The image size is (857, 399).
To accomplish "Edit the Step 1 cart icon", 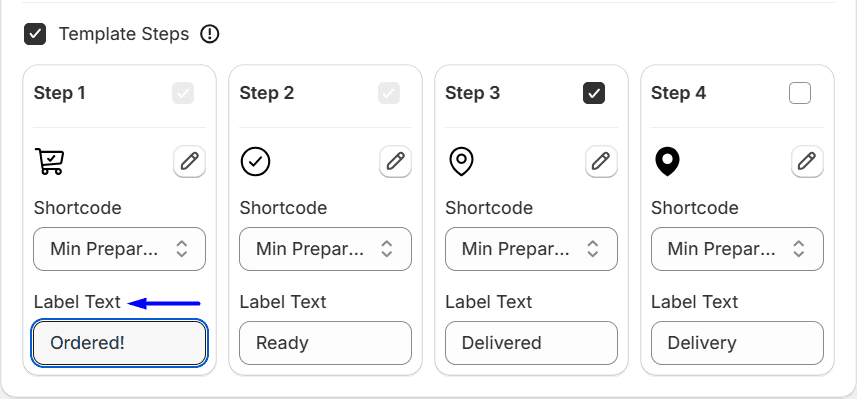I will (190, 162).
